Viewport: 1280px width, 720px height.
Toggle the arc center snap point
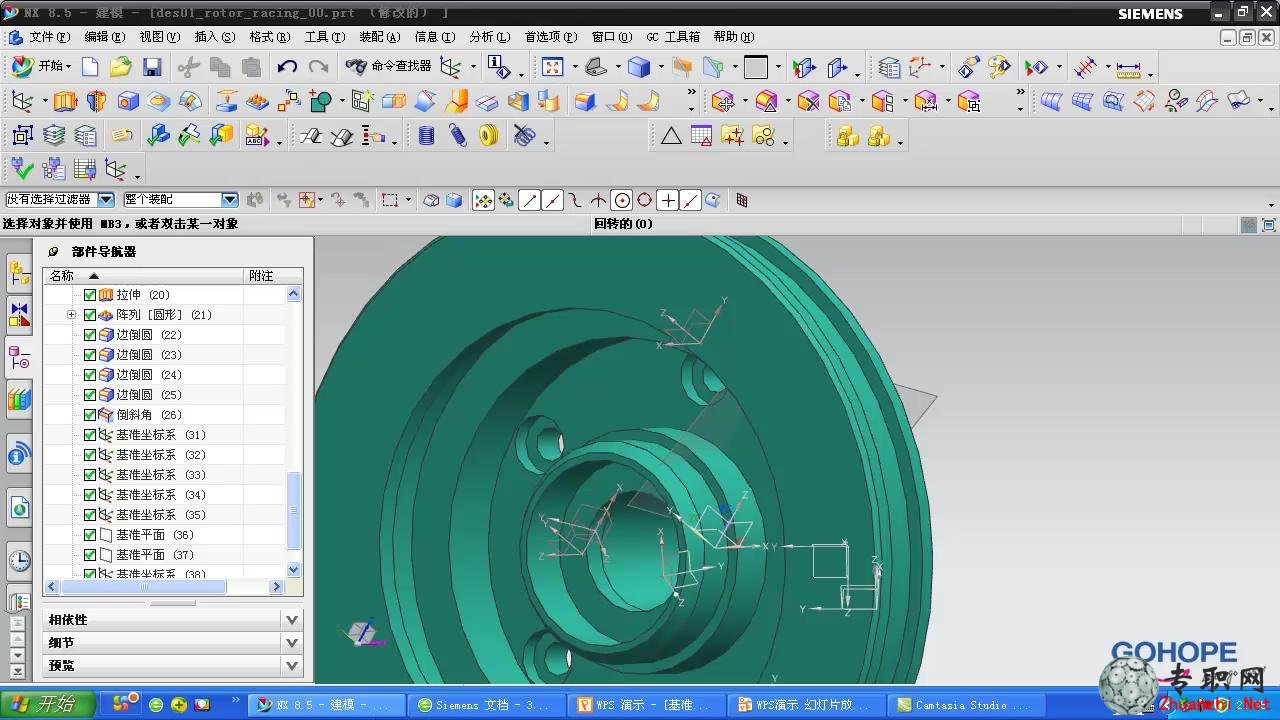tap(622, 200)
